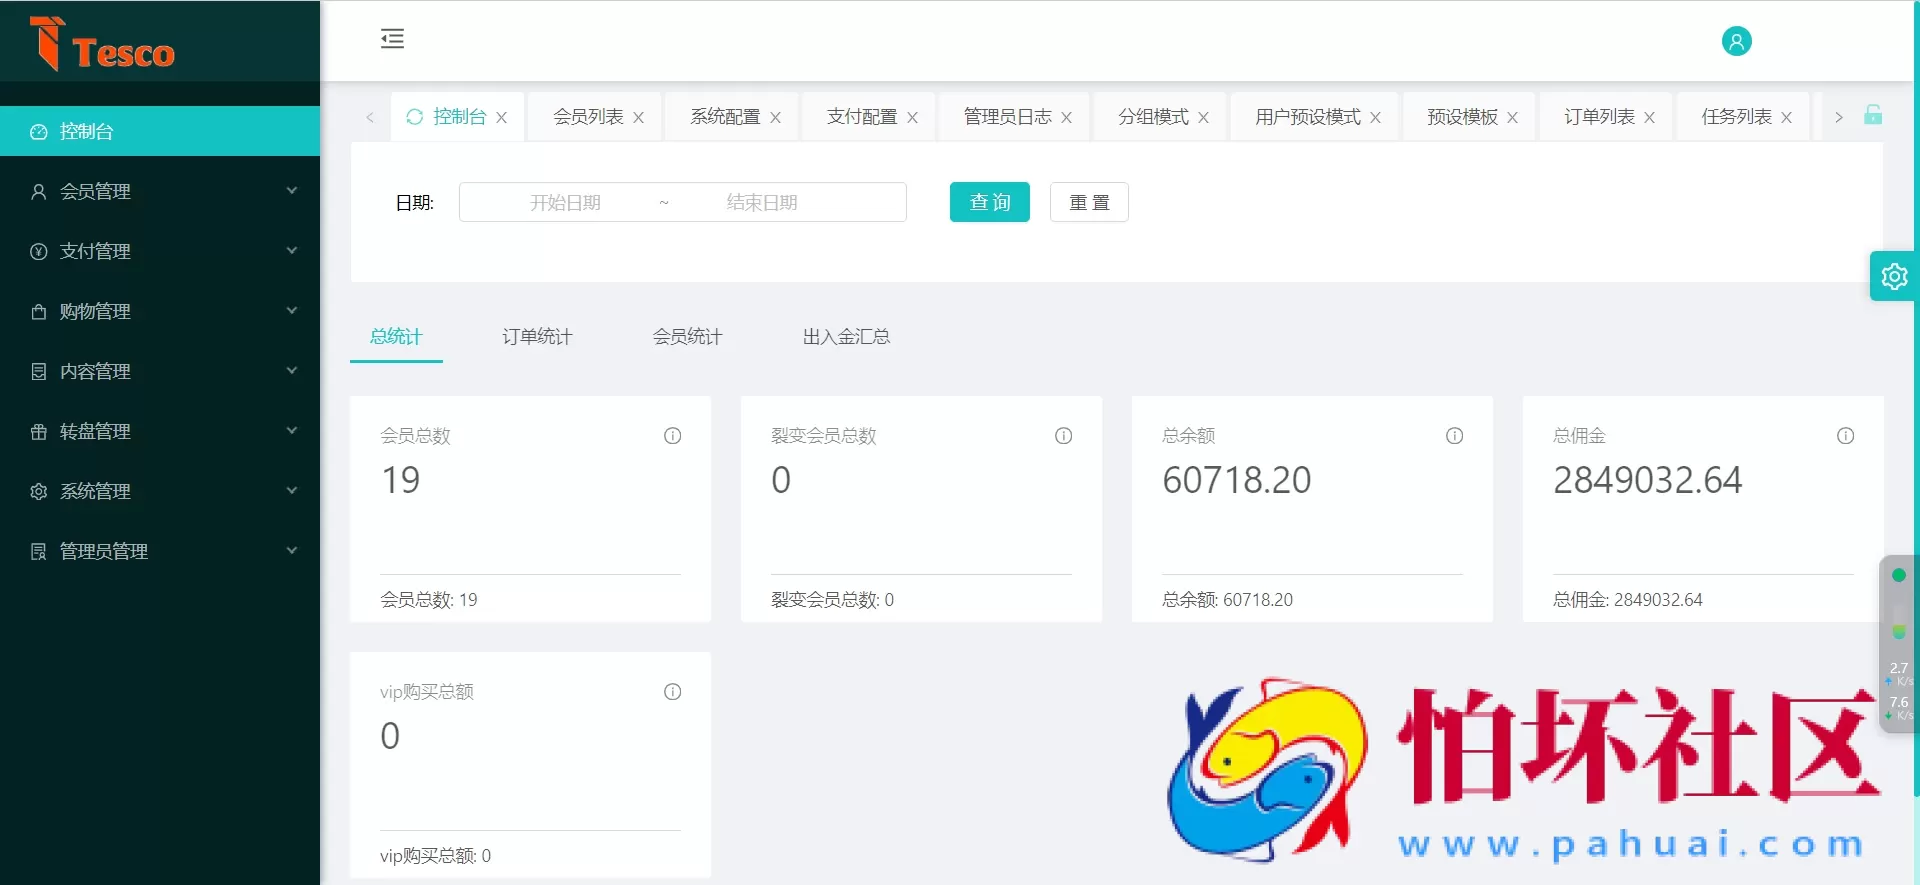Select the 订单统计 statistics tab
Screen dimensions: 1920x885
pos(537,337)
